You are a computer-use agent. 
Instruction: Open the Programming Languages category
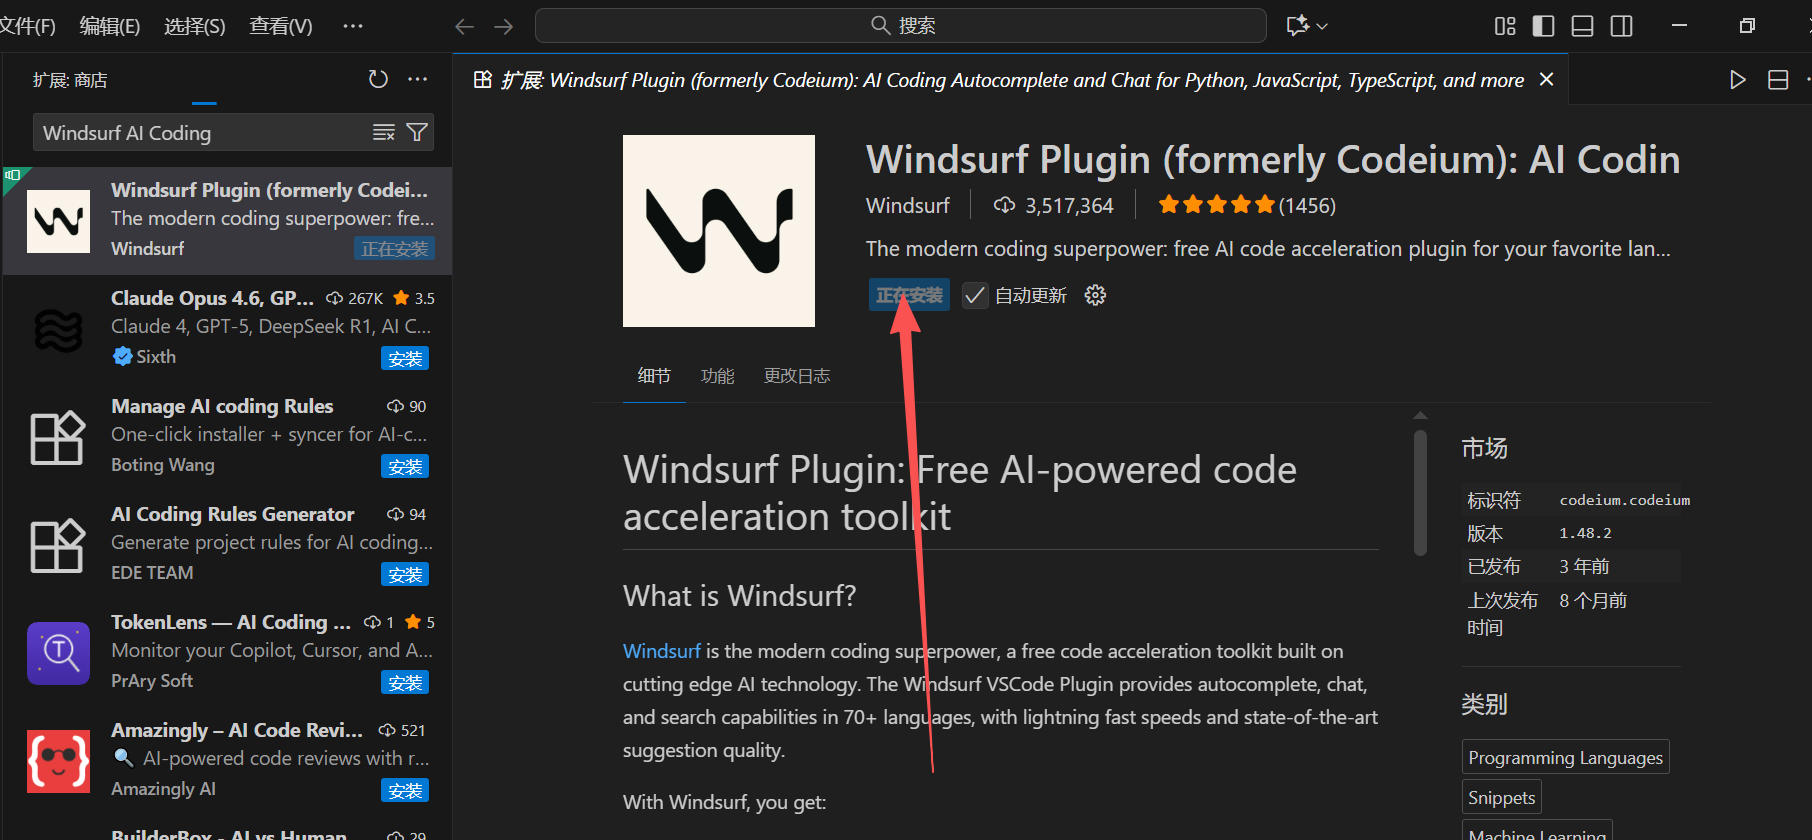1565,757
